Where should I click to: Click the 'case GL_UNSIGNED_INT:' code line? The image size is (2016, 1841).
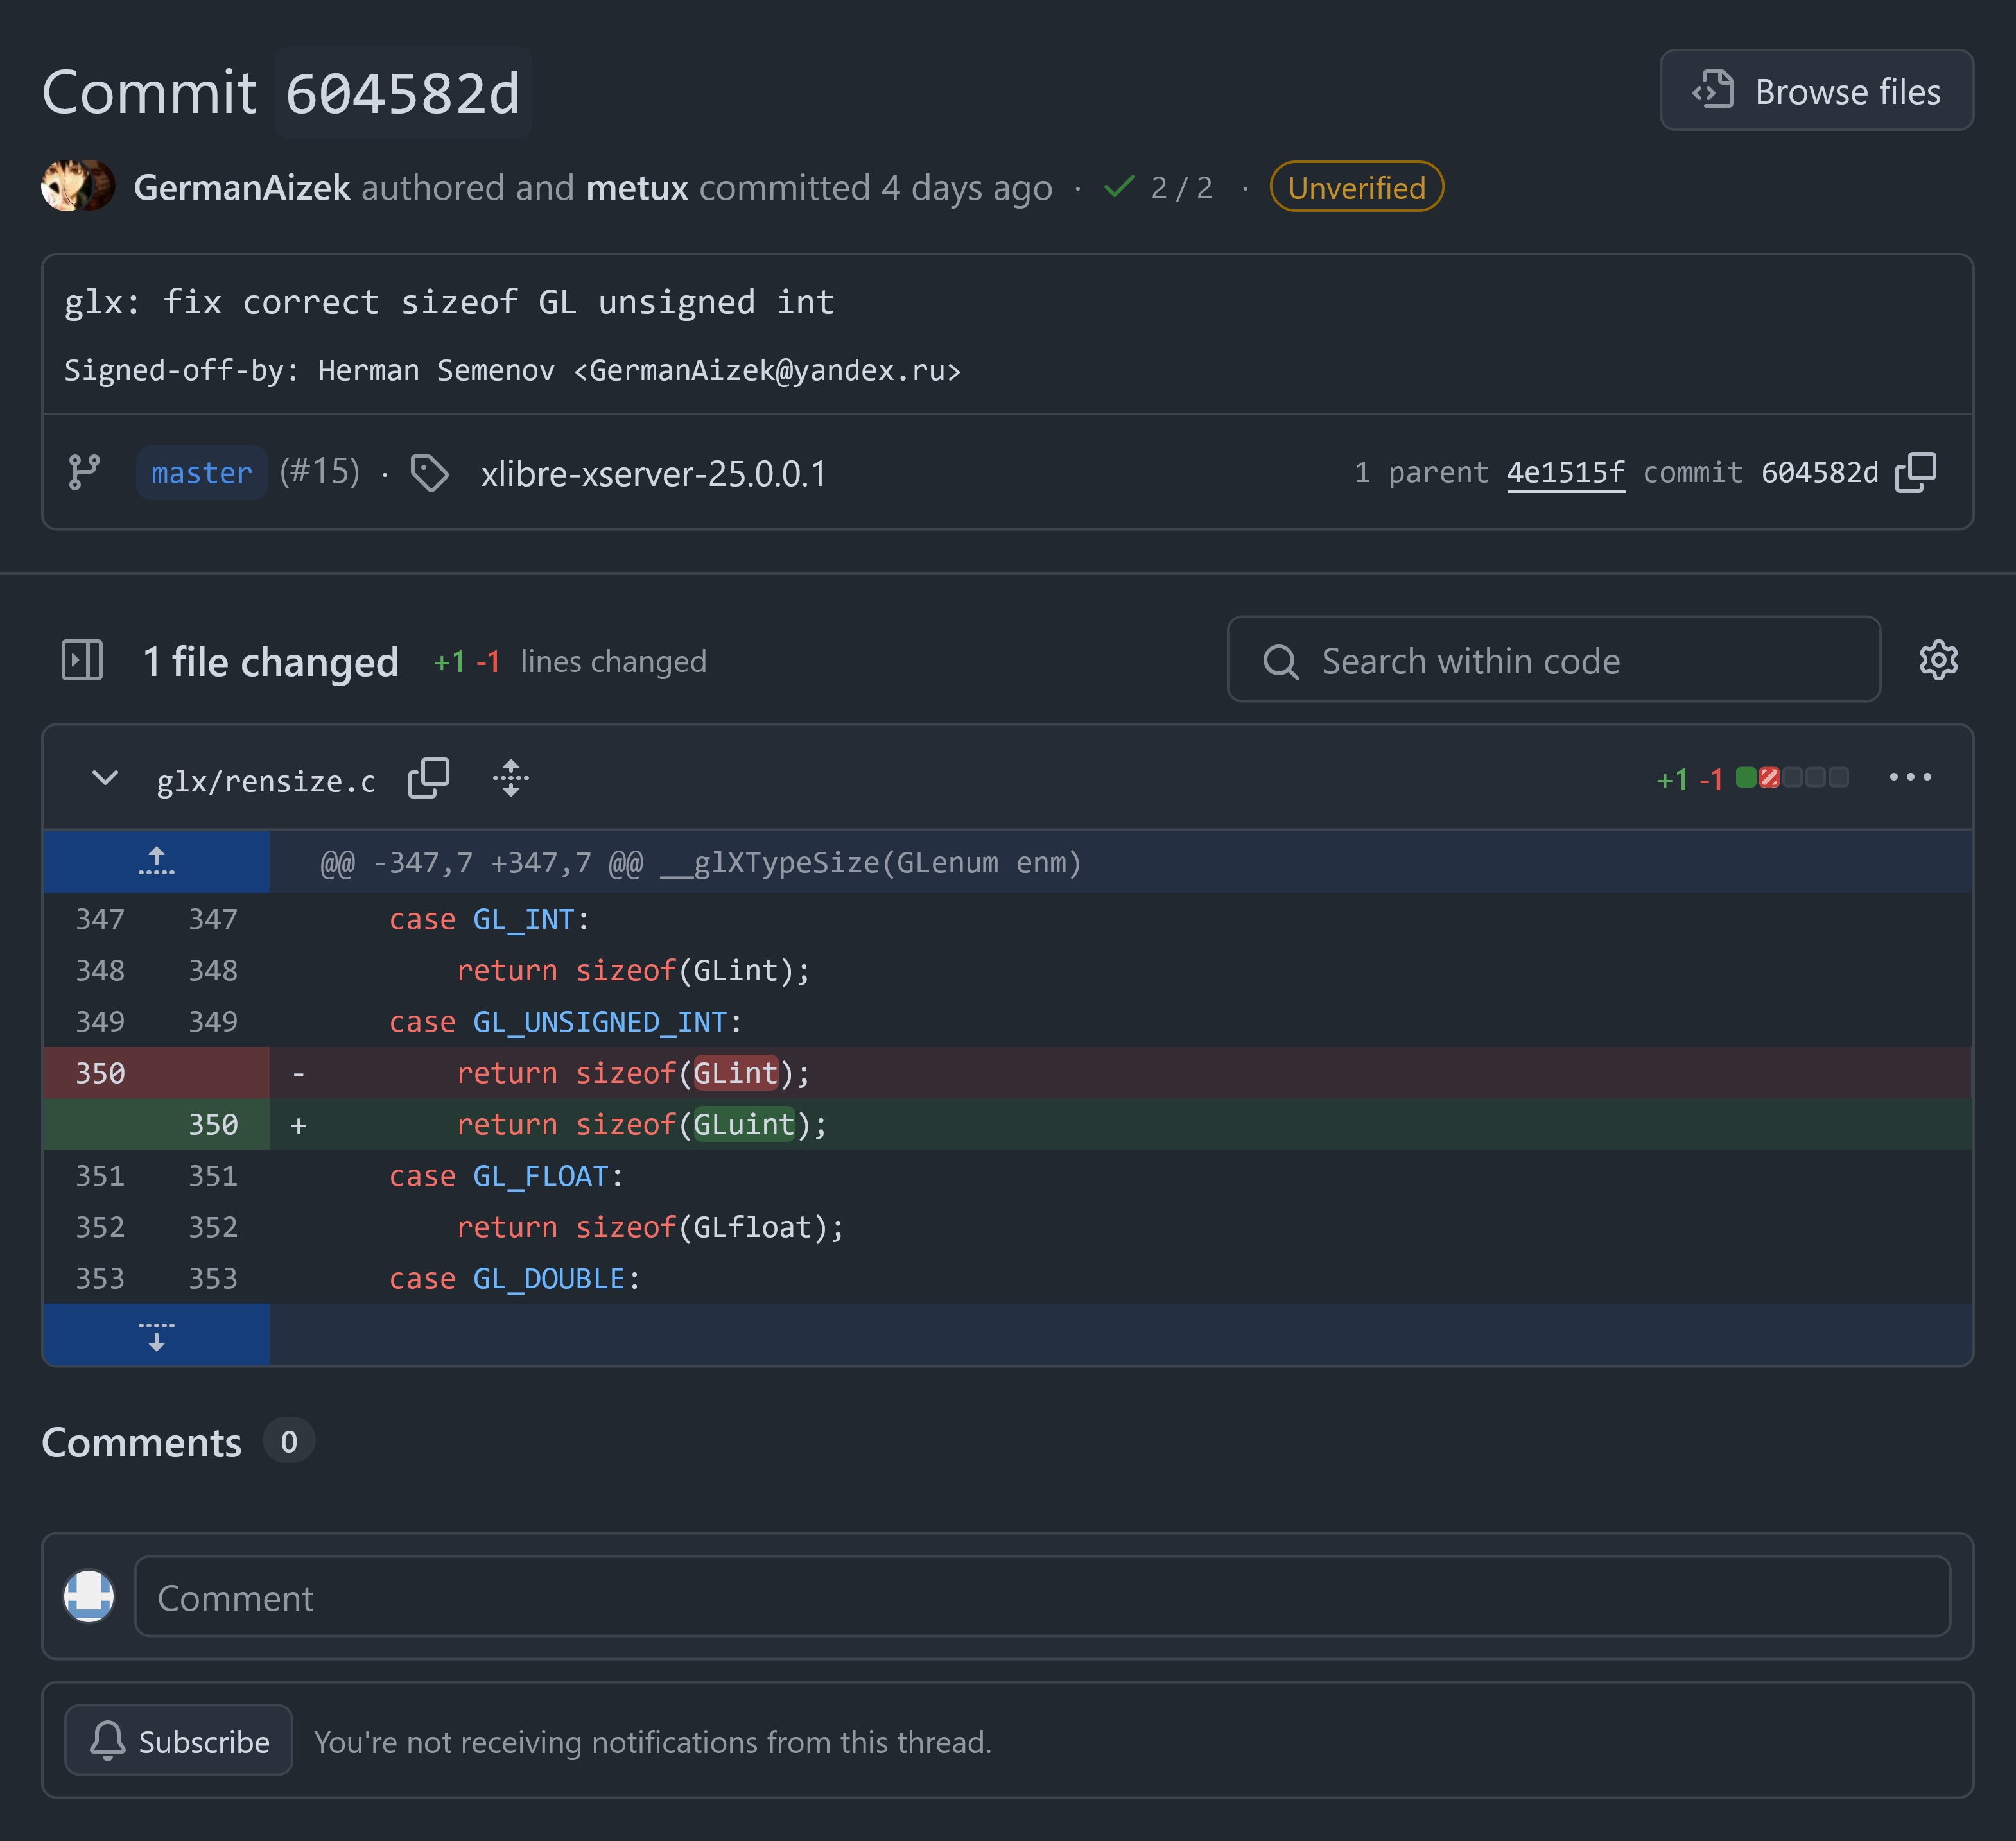coord(565,1022)
